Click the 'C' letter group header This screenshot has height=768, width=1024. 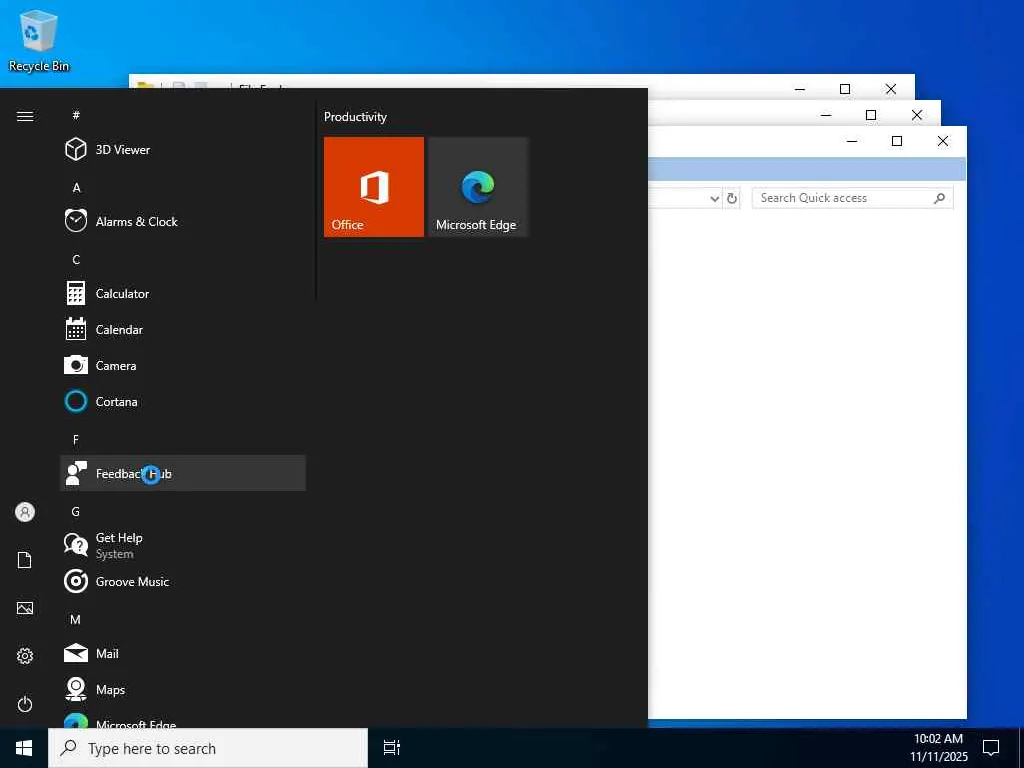(x=76, y=259)
